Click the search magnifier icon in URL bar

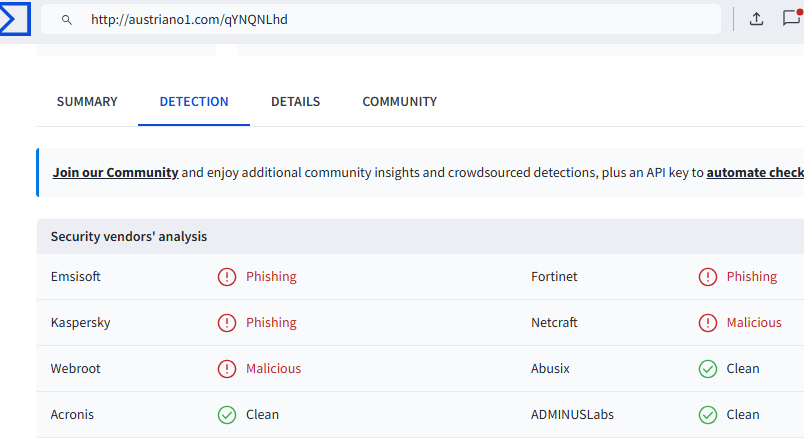point(67,19)
